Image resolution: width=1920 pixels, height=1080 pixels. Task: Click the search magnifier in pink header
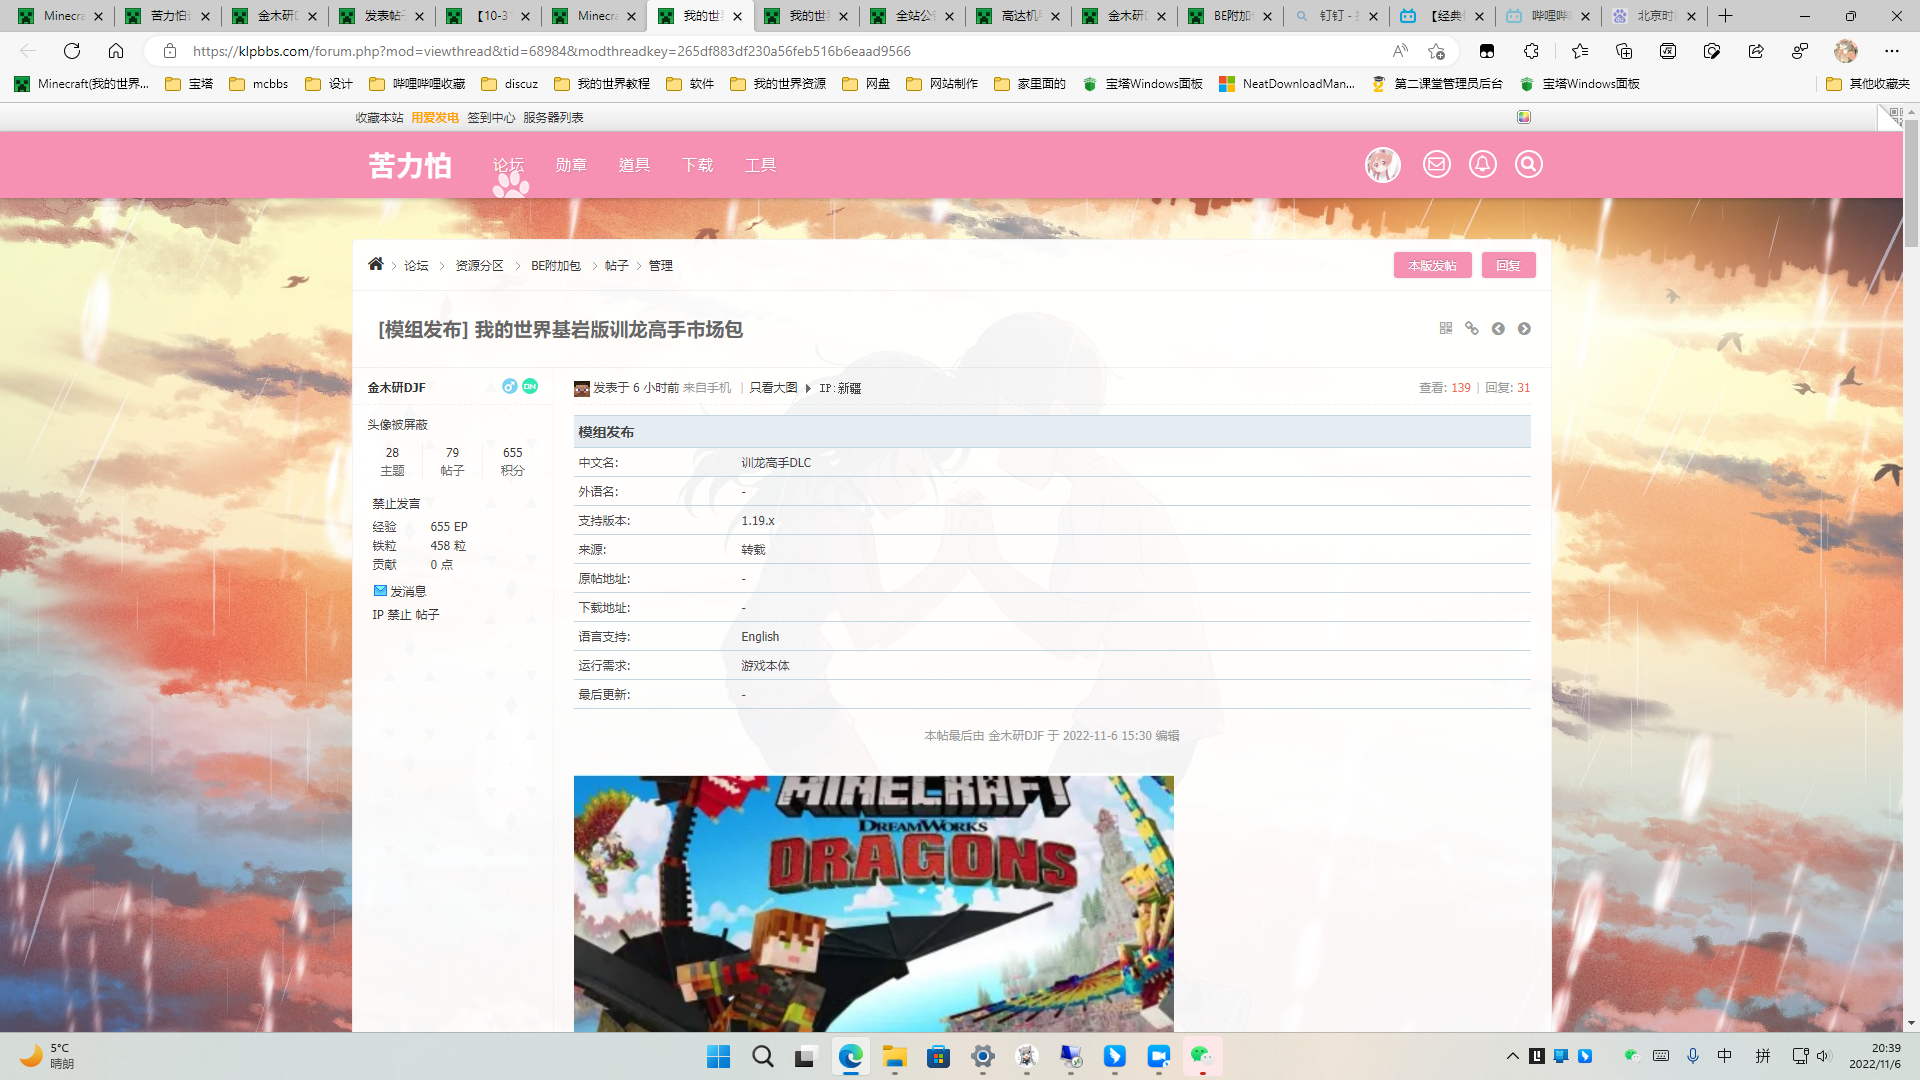click(1529, 164)
